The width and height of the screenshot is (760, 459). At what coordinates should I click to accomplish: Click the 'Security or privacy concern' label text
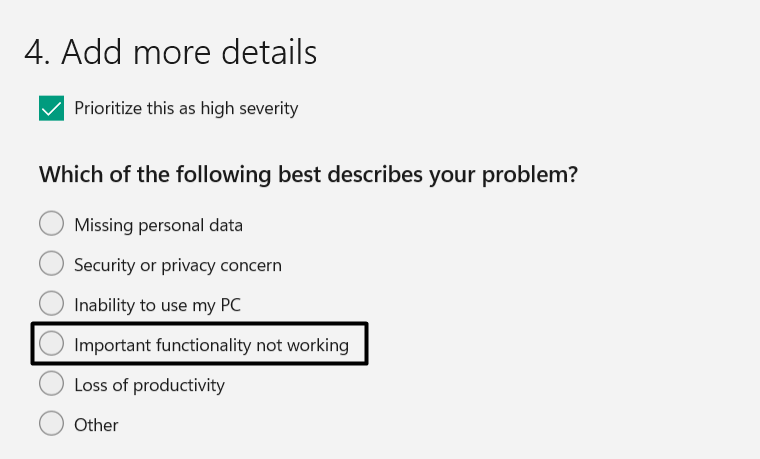click(x=178, y=265)
